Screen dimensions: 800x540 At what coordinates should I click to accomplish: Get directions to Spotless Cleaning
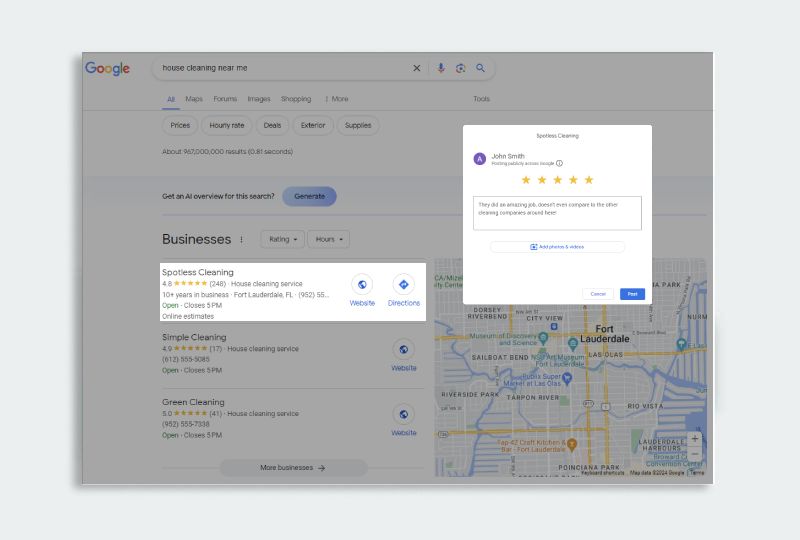coord(404,284)
